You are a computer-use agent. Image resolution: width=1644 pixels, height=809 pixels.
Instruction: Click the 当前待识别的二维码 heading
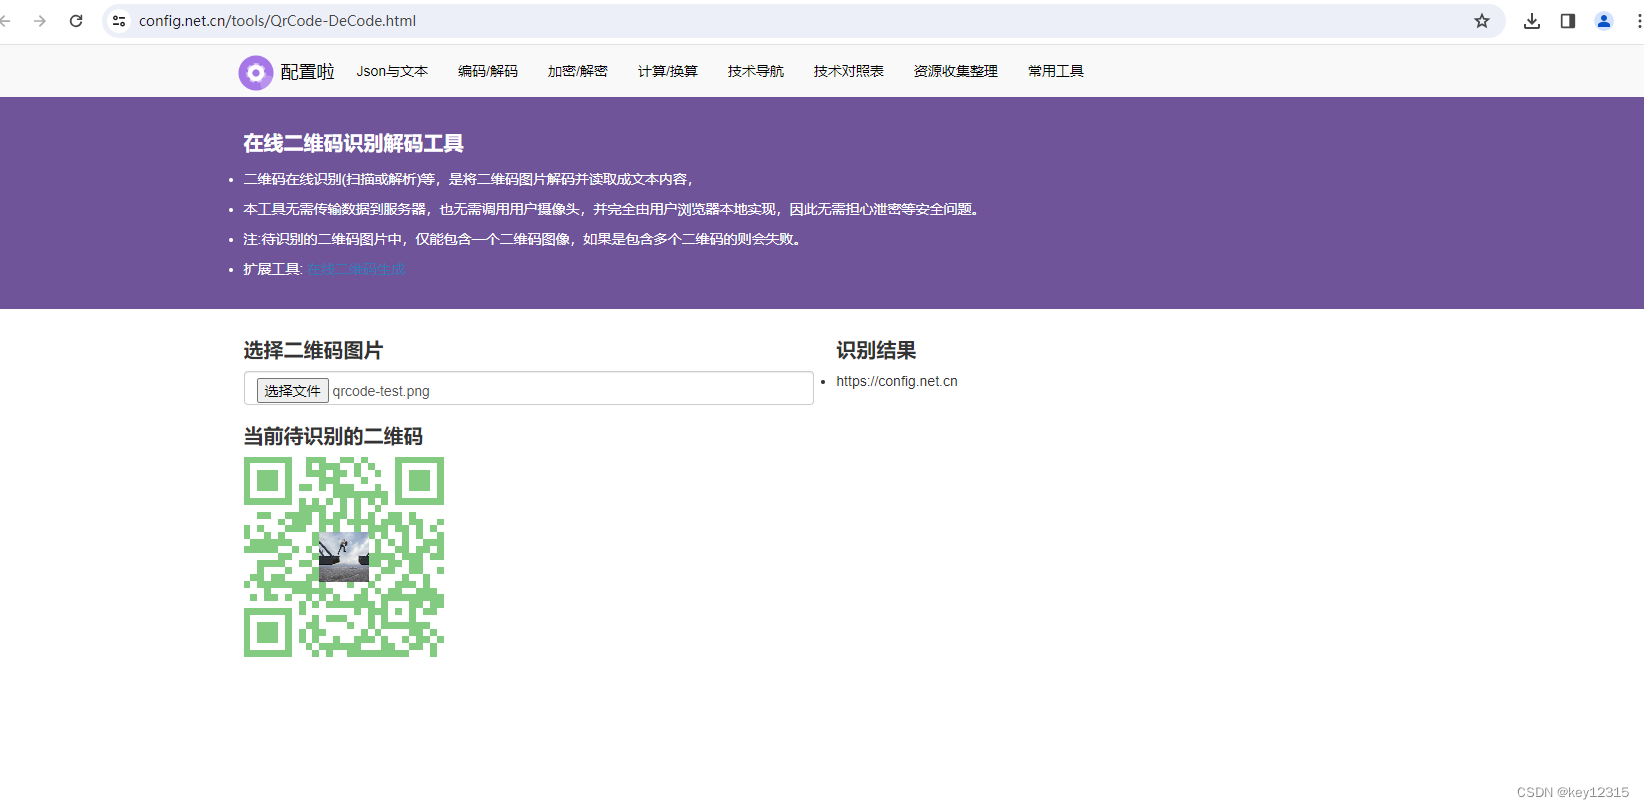pyautogui.click(x=333, y=436)
